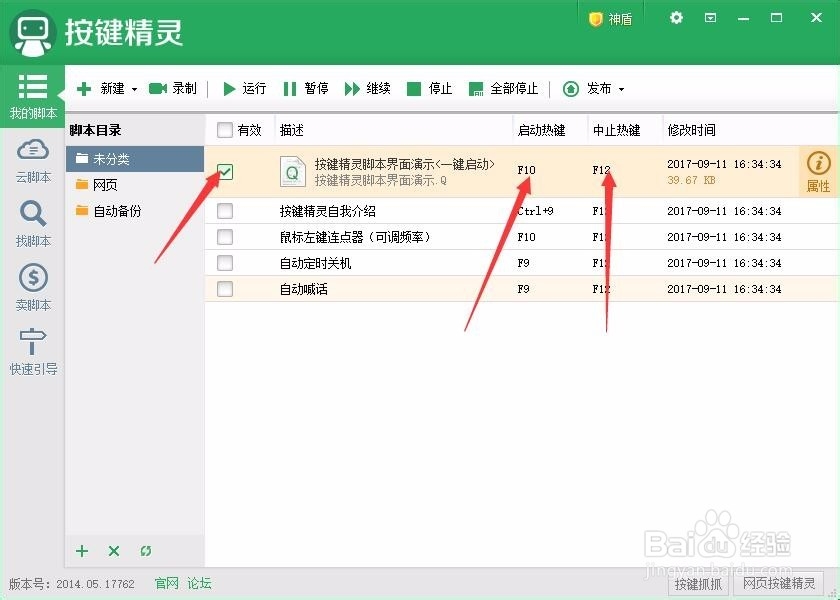The image size is (840, 600).
Task: Uncheck the 按键精灵脚本界面演示 script checkbox
Action: point(224,171)
